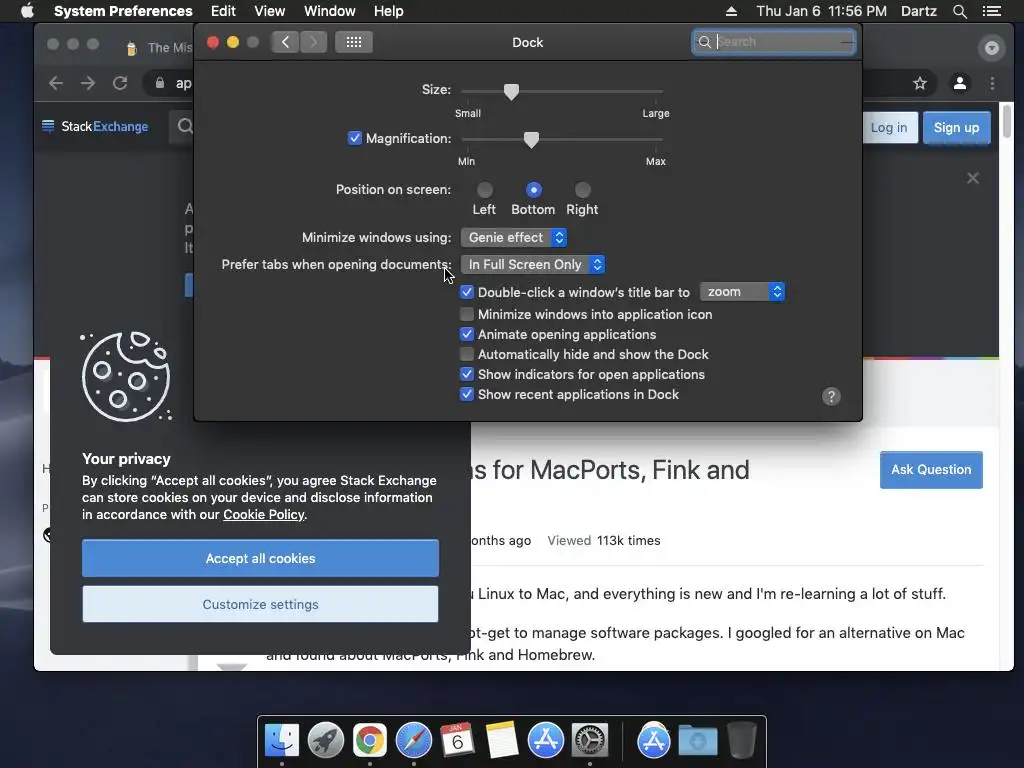
Task: Open the Edit menu
Action: [223, 11]
